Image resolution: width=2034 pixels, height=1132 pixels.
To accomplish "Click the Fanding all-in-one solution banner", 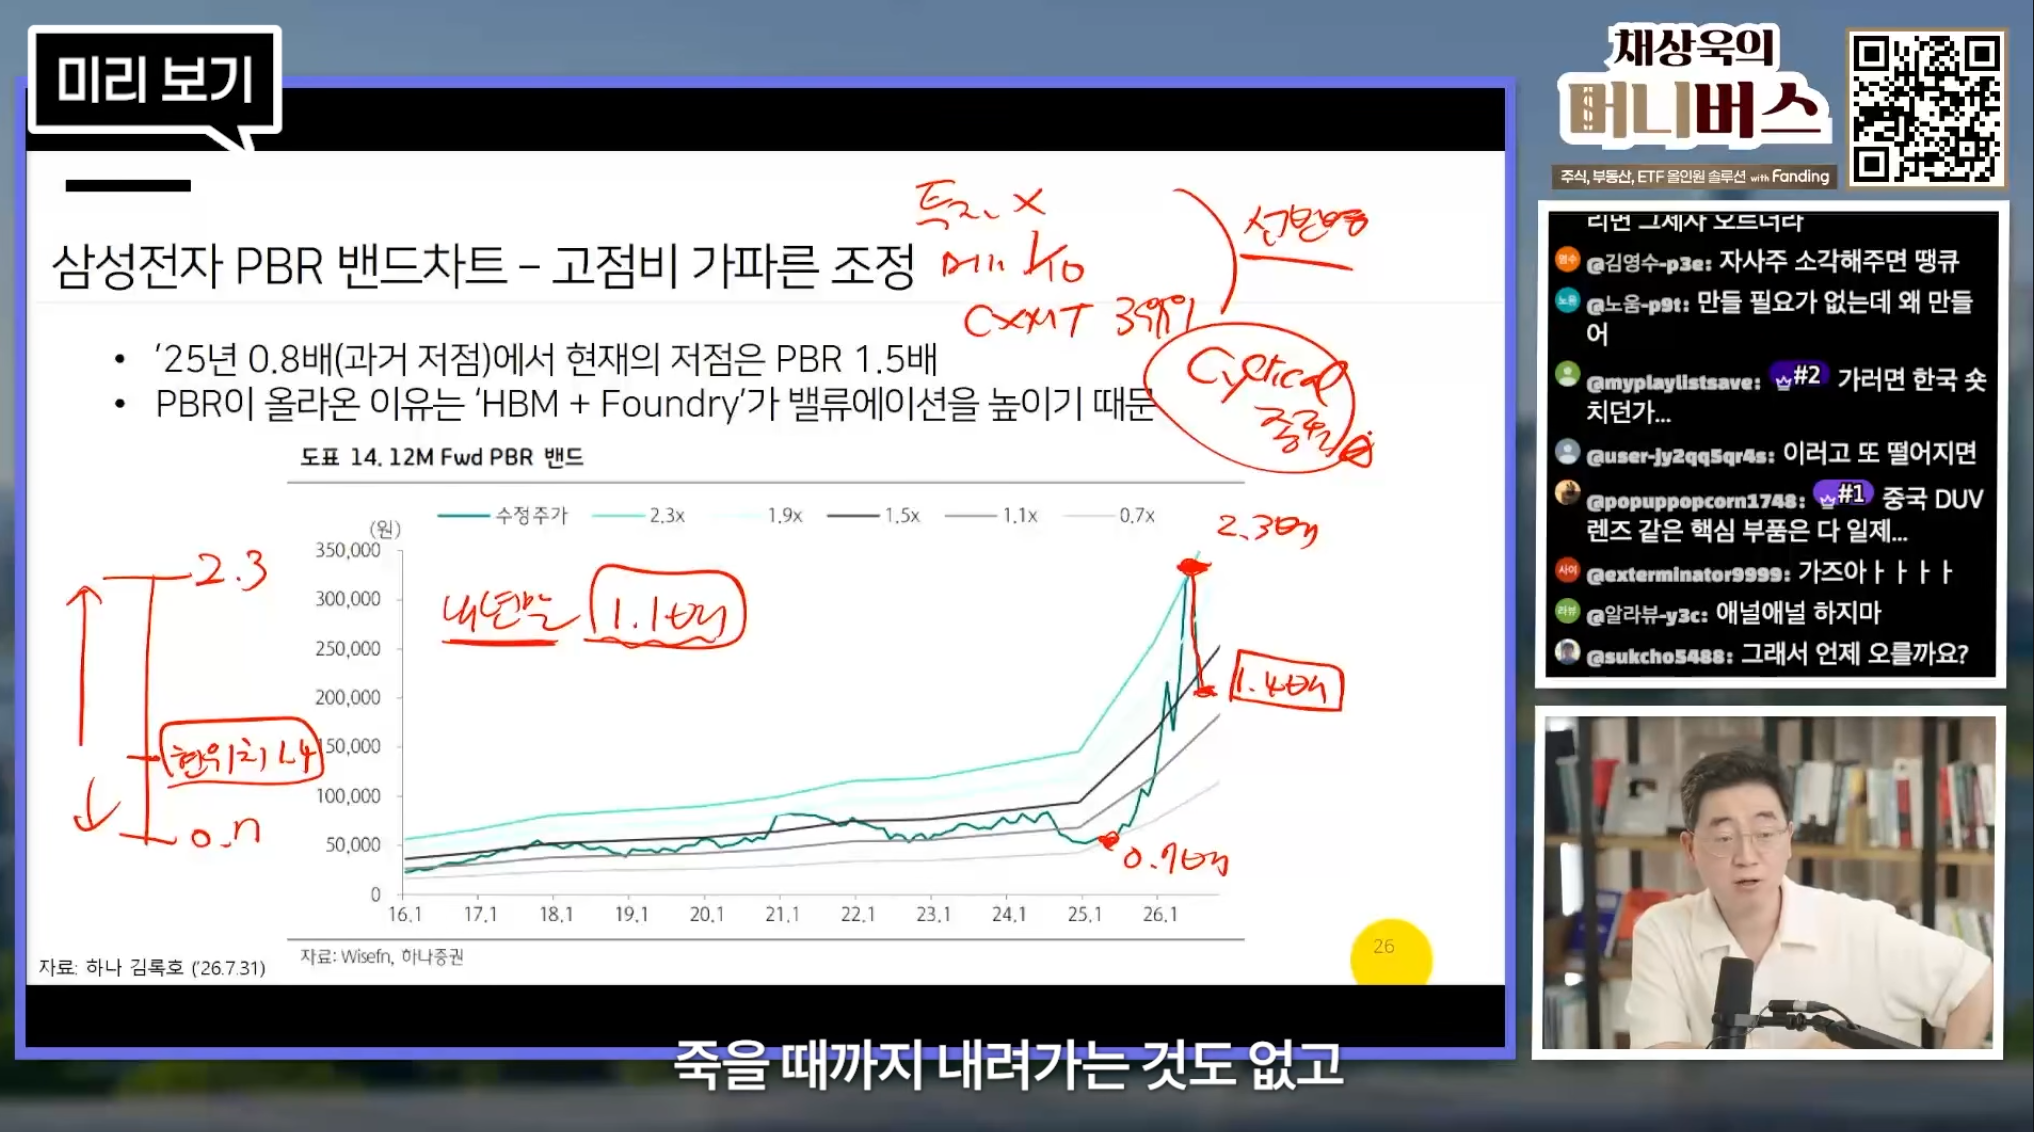I will [1694, 177].
